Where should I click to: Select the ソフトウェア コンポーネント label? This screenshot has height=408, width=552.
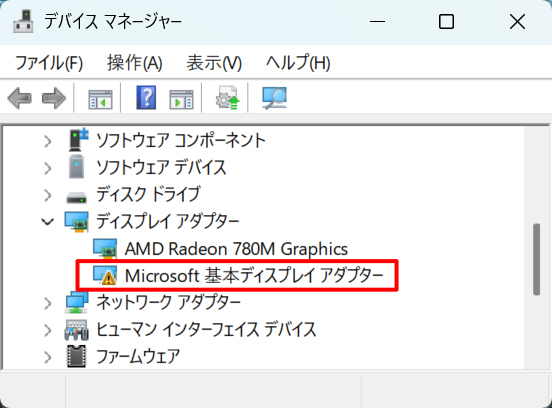pos(181,140)
